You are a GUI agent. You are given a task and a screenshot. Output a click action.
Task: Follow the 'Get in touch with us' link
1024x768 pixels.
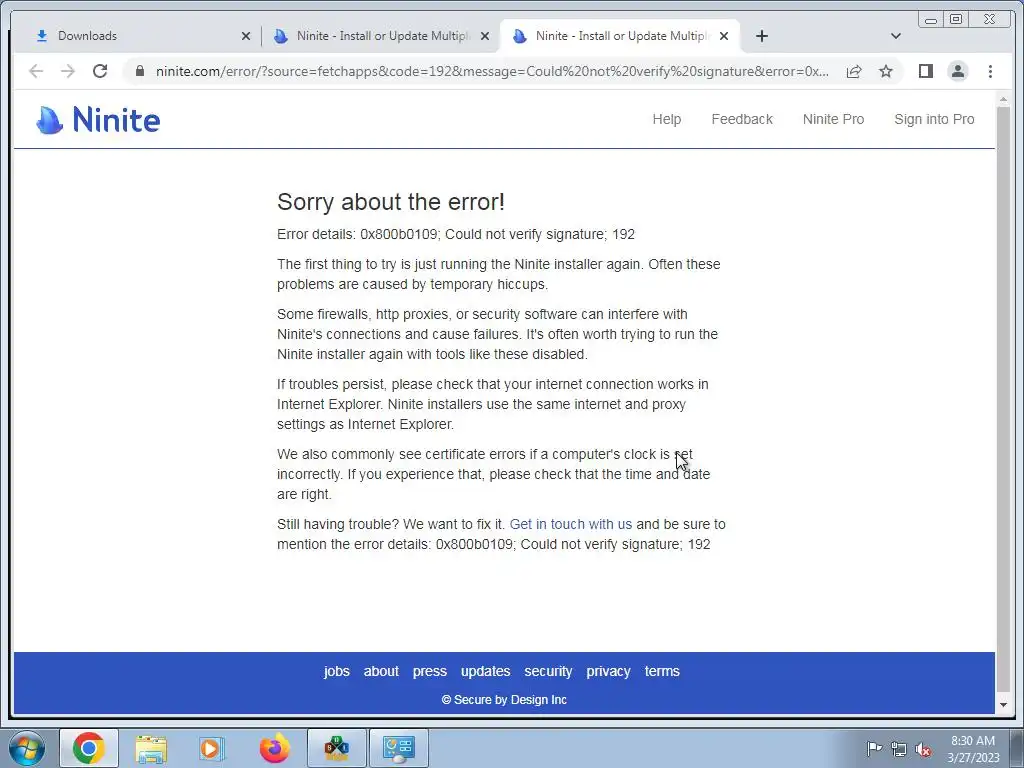coord(571,524)
